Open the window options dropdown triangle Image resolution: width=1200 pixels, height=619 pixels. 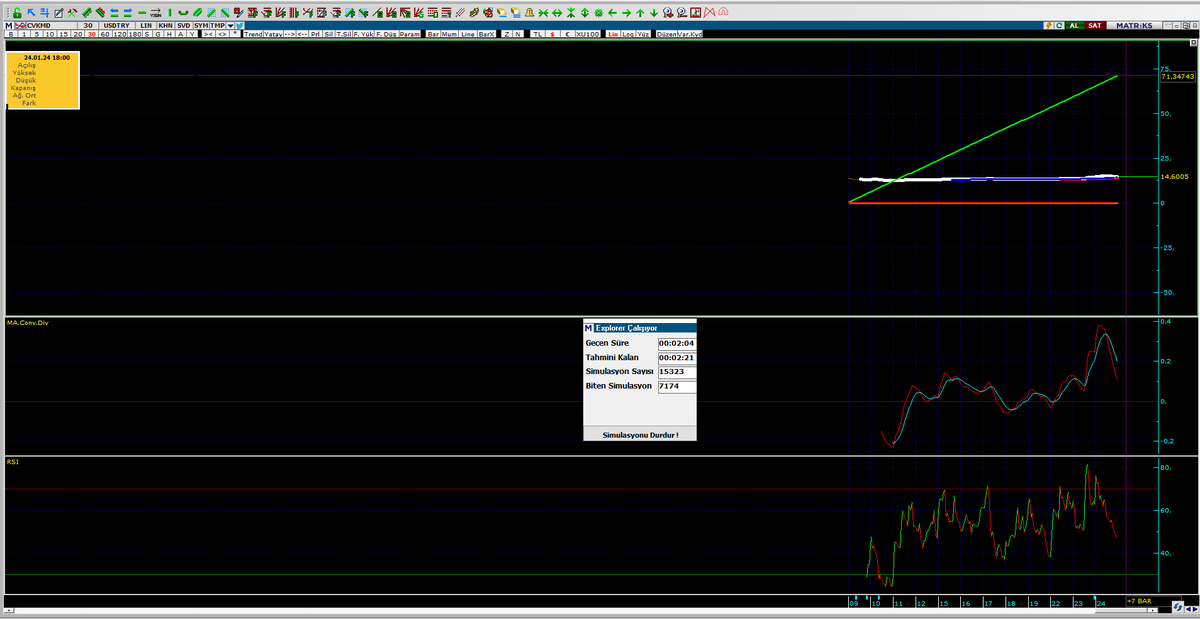(x=1168, y=26)
